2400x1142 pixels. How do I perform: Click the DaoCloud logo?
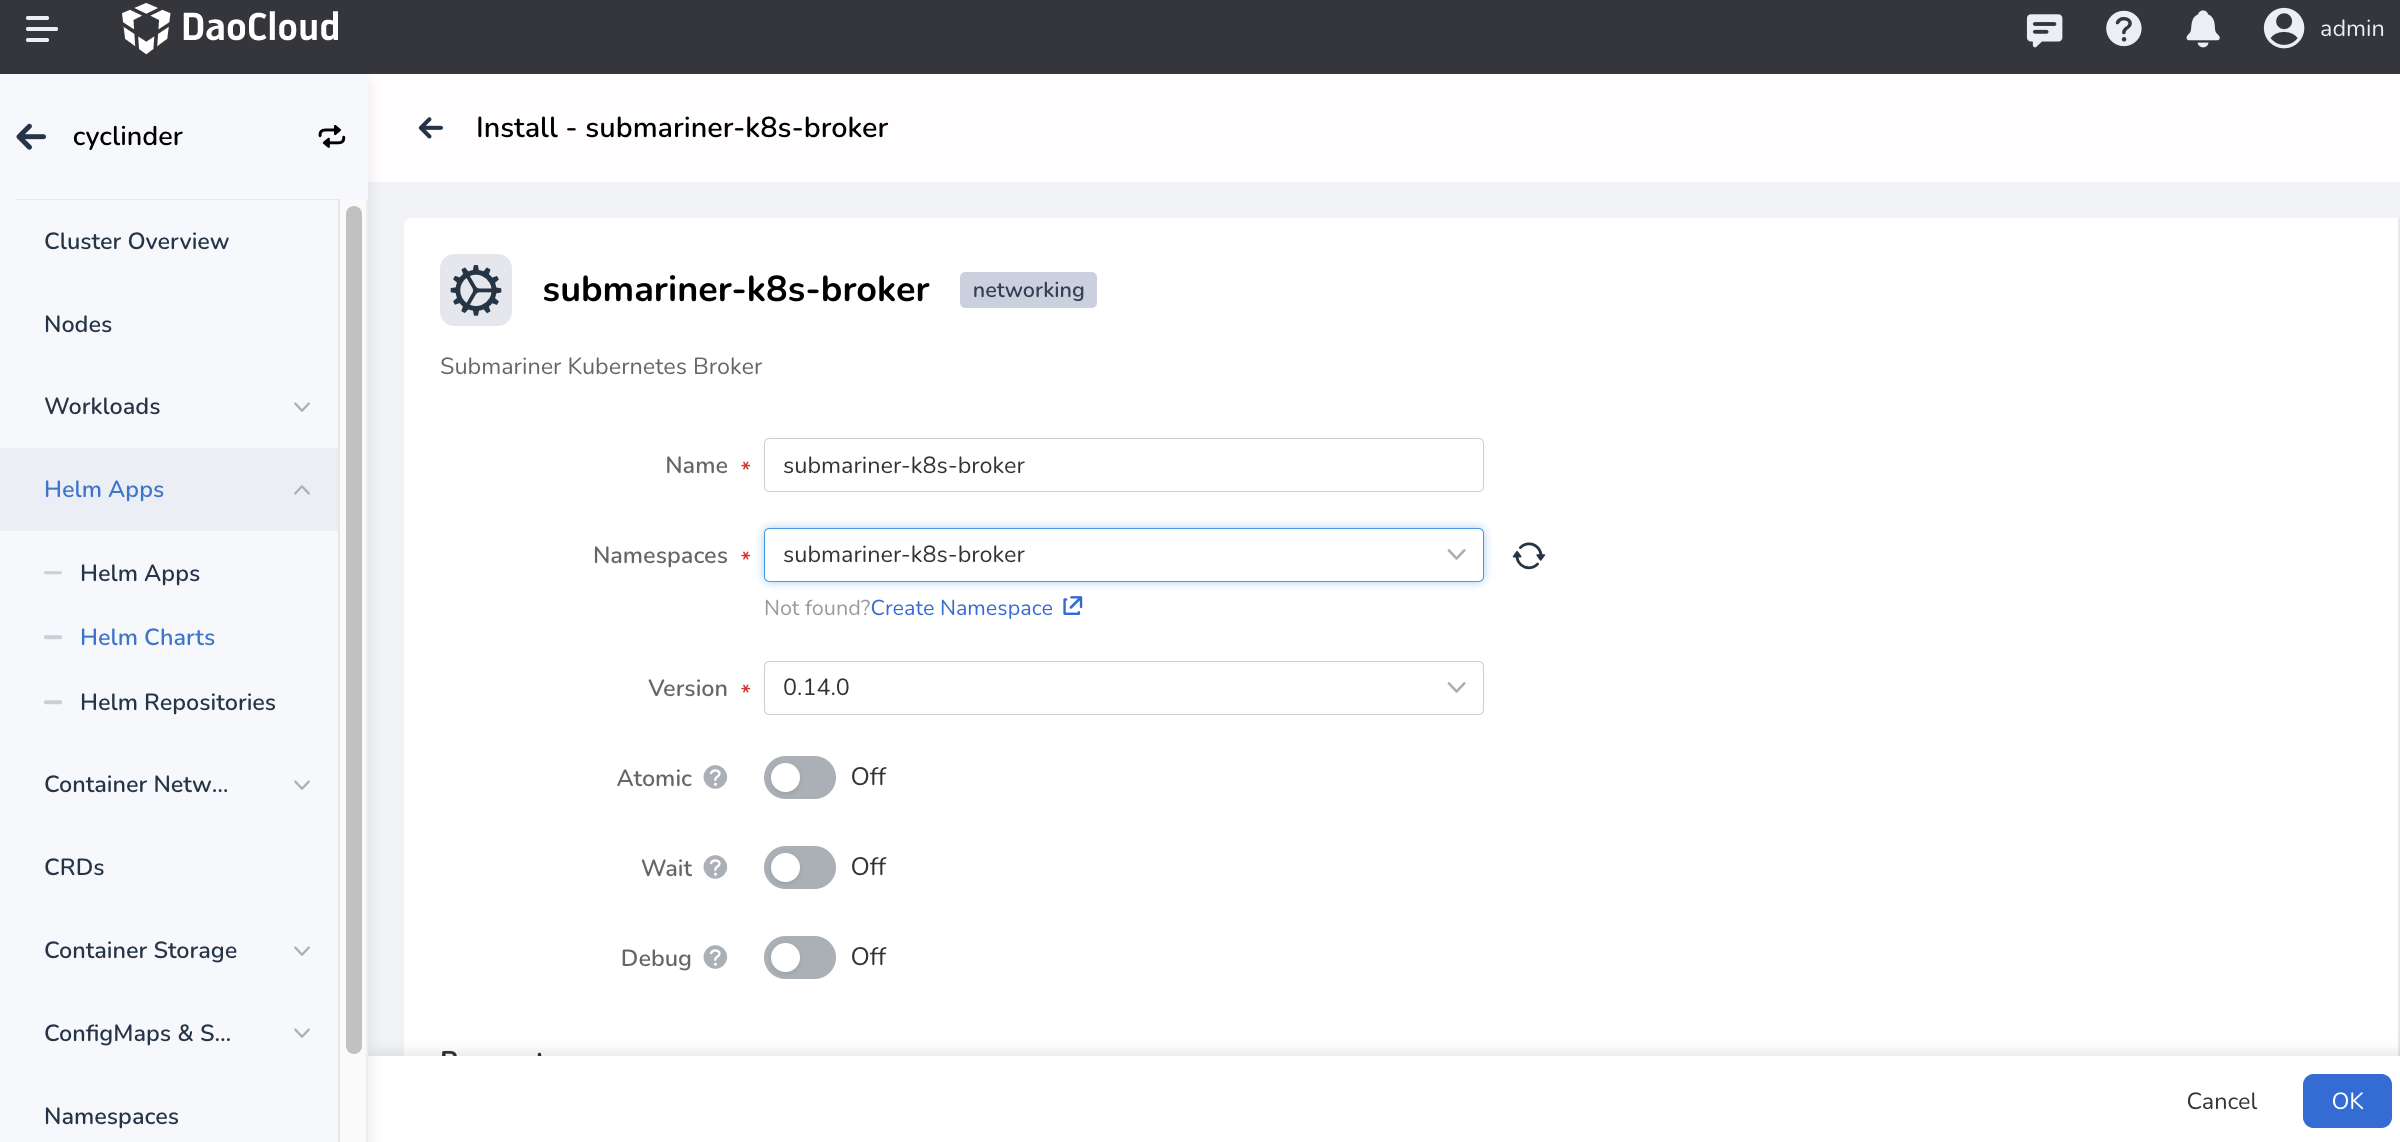tap(230, 28)
